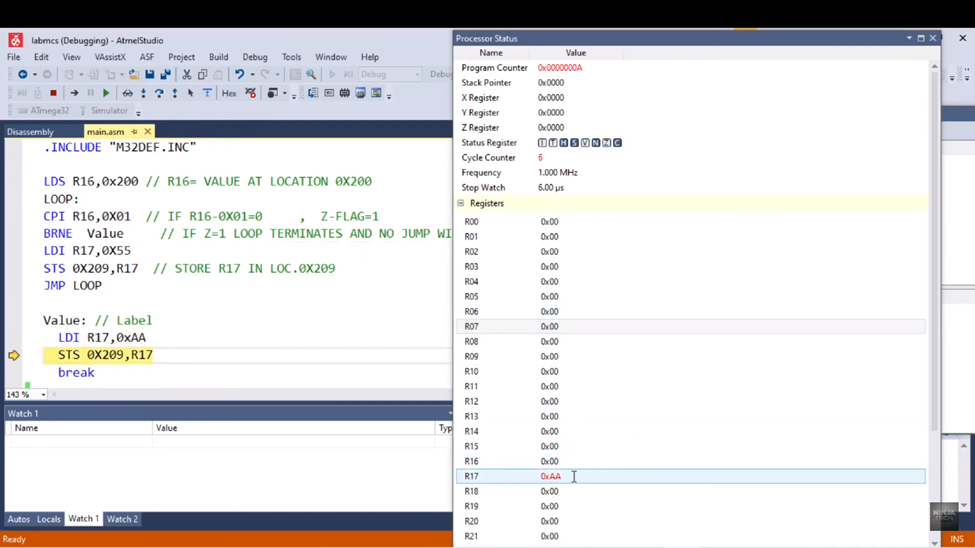The height and width of the screenshot is (548, 975).
Task: Click the Undo arrow icon
Action: point(239,75)
